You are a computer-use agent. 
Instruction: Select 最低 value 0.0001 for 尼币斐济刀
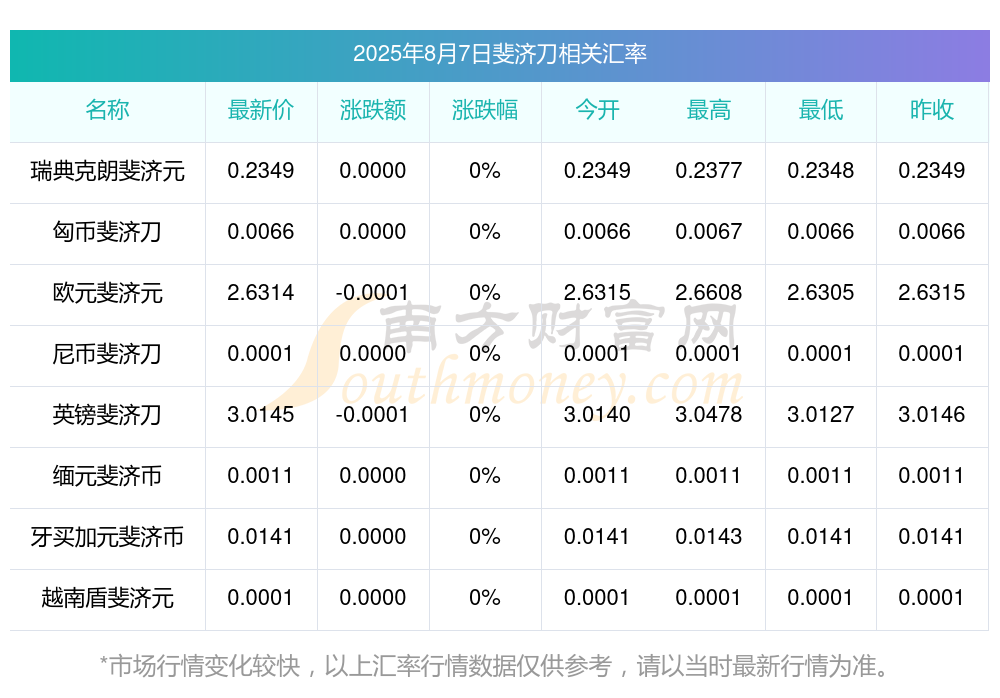click(x=820, y=353)
